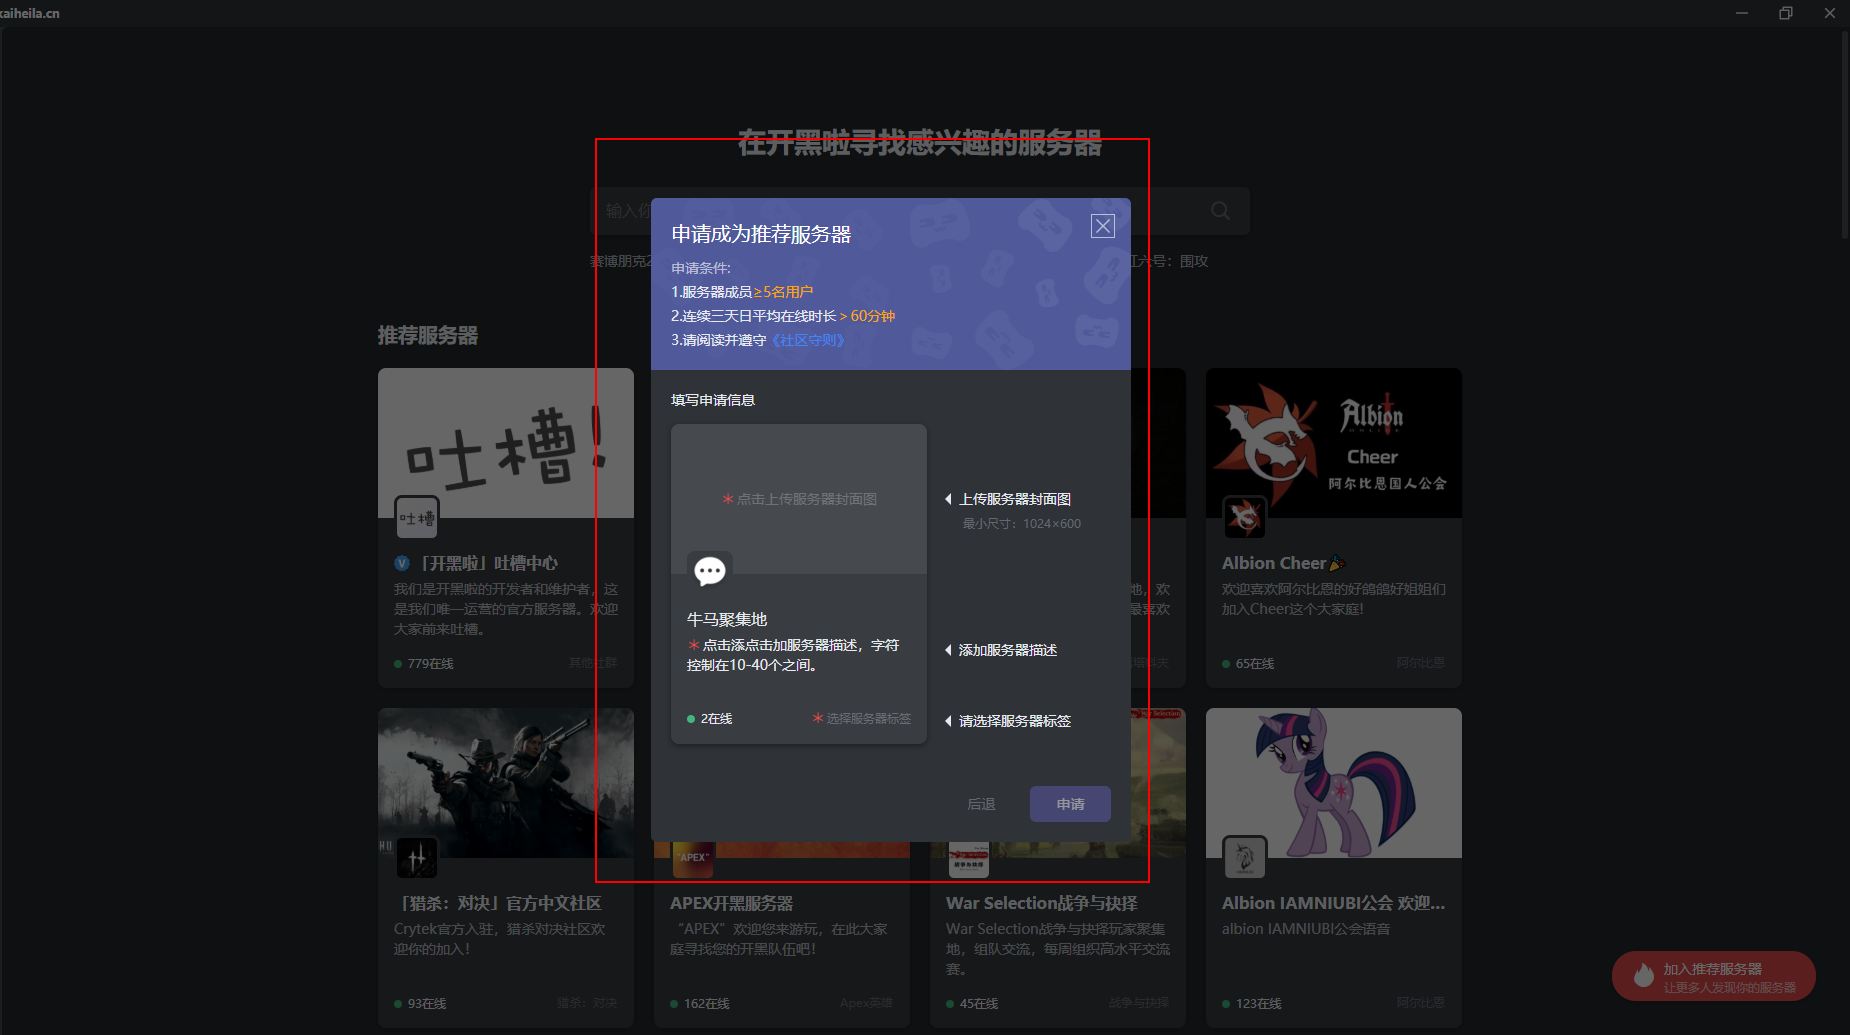
Task: Restore the window with title-bar button
Action: 1786,13
